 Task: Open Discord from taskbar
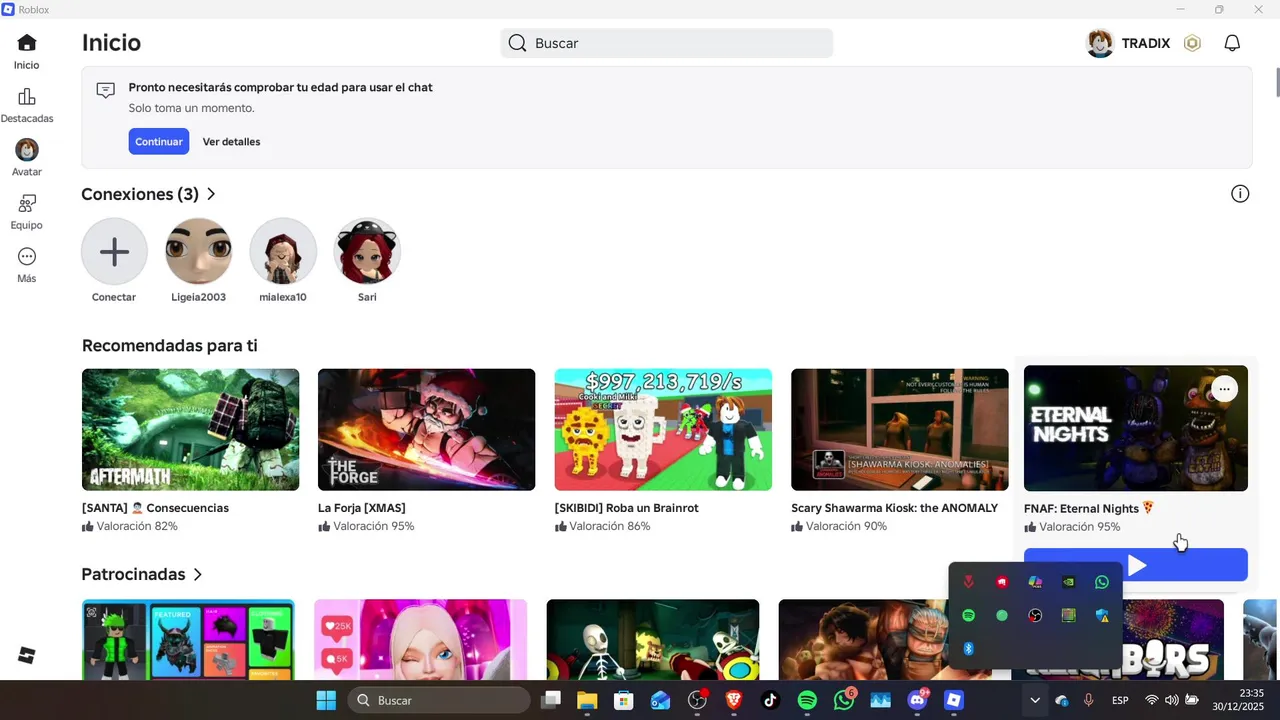(917, 700)
